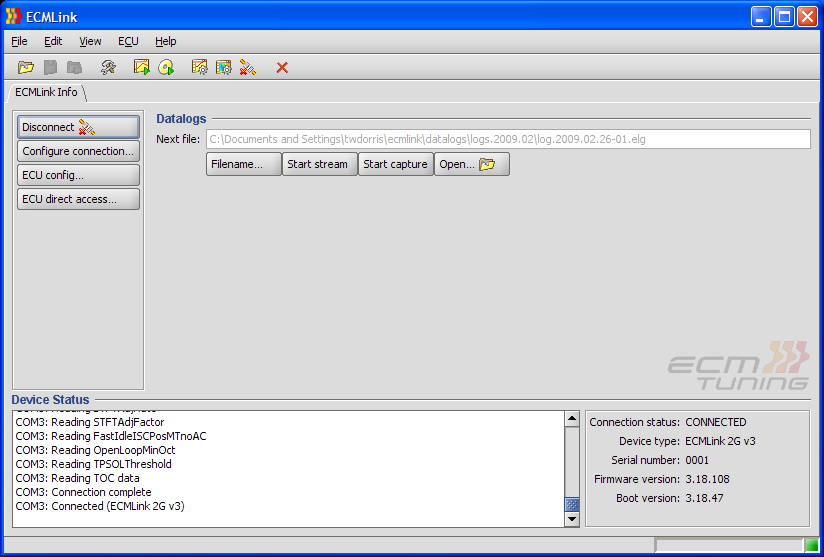Select the ECMLink Info tab
824x557 pixels.
point(46,92)
